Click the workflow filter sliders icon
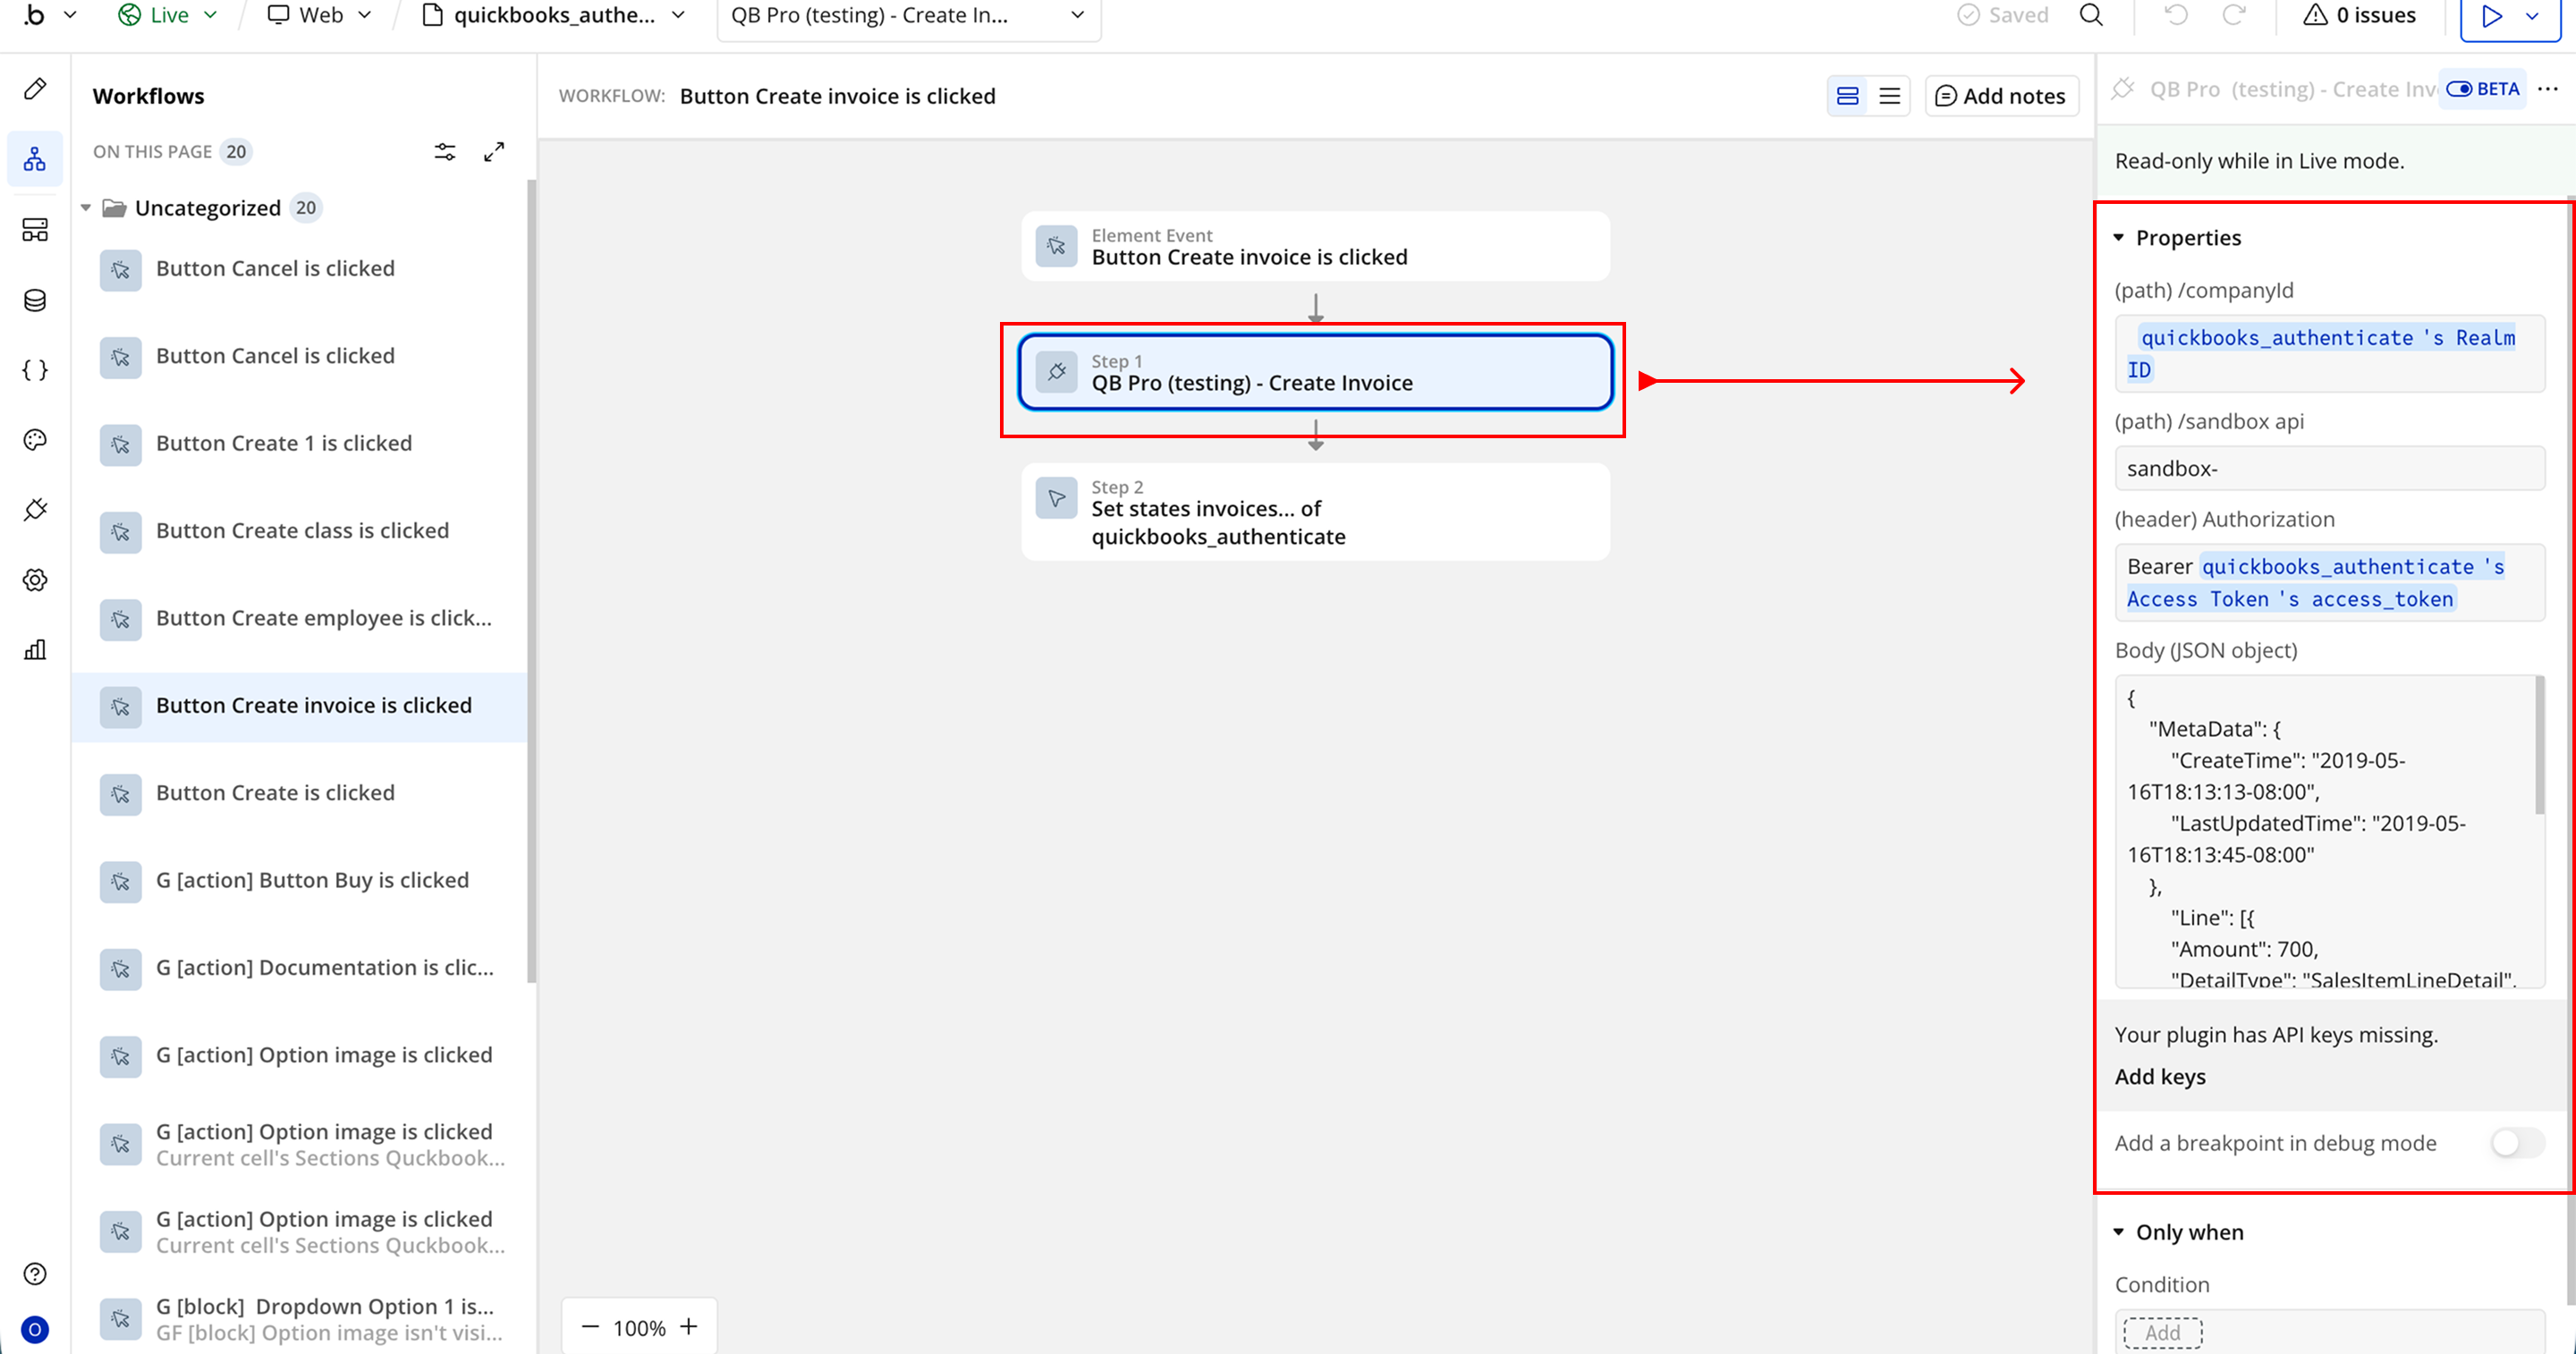This screenshot has width=2576, height=1354. 445,152
